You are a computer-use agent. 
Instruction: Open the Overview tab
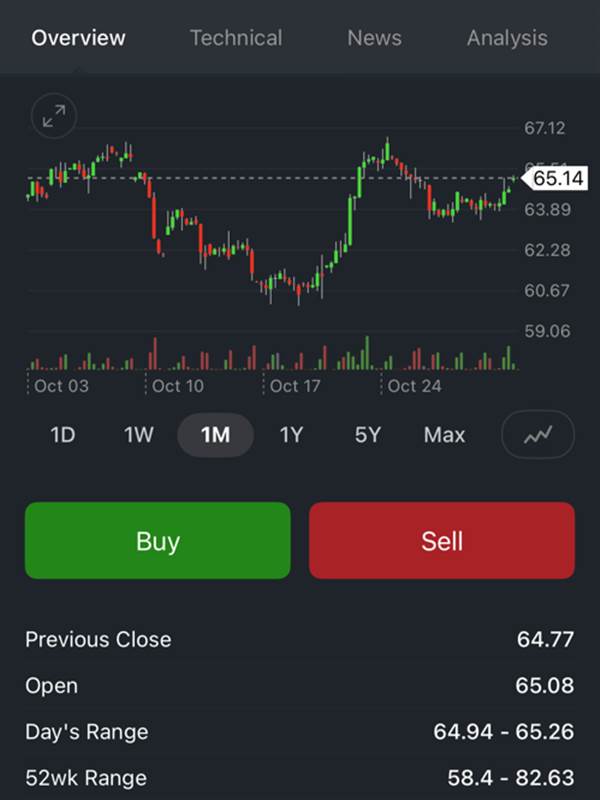click(79, 38)
